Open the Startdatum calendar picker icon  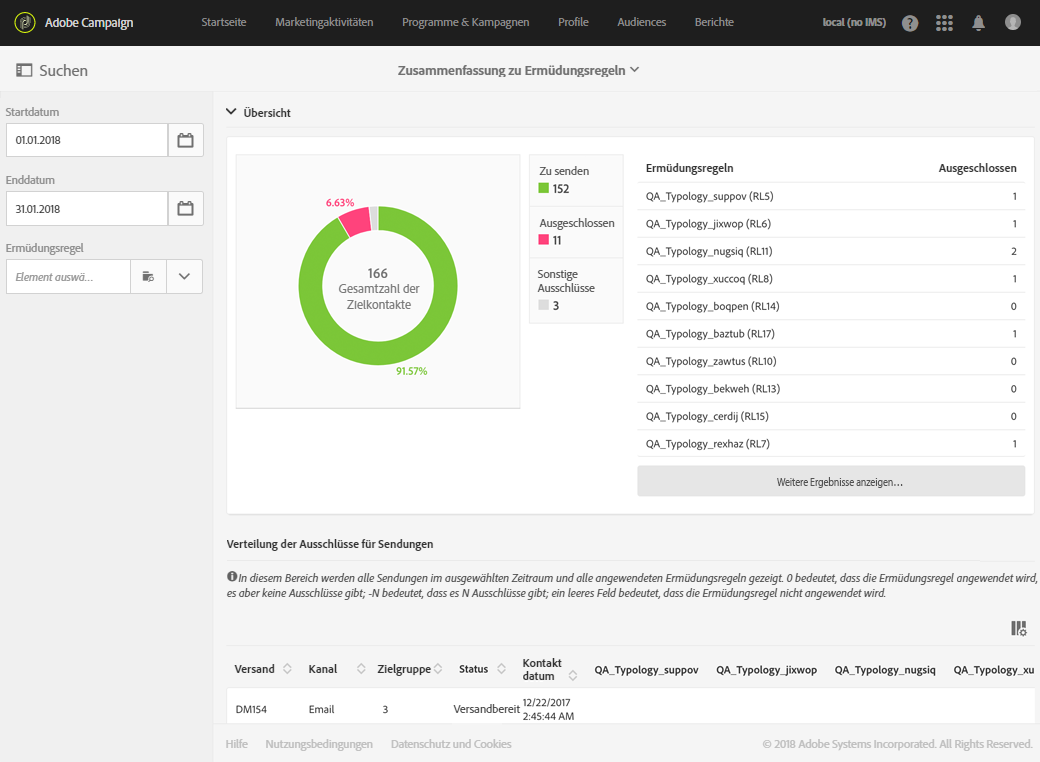coord(186,140)
